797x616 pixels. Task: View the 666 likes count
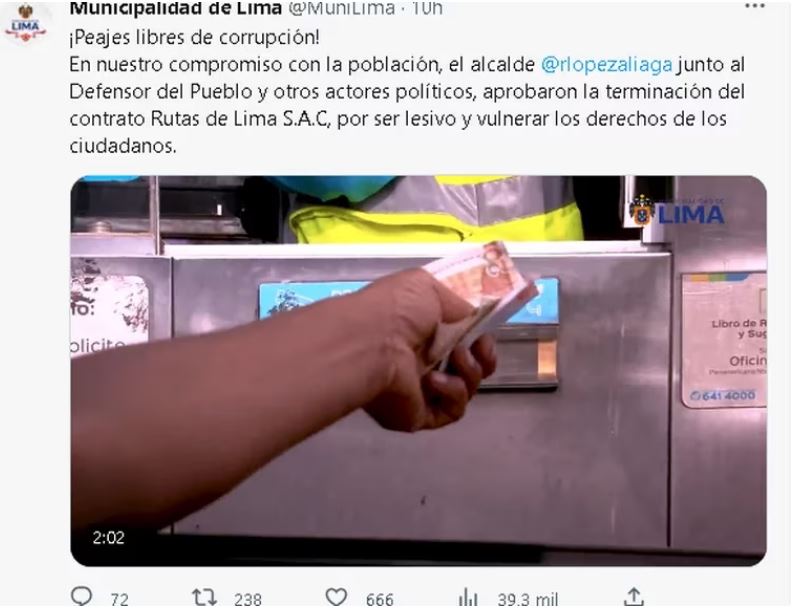(380, 600)
